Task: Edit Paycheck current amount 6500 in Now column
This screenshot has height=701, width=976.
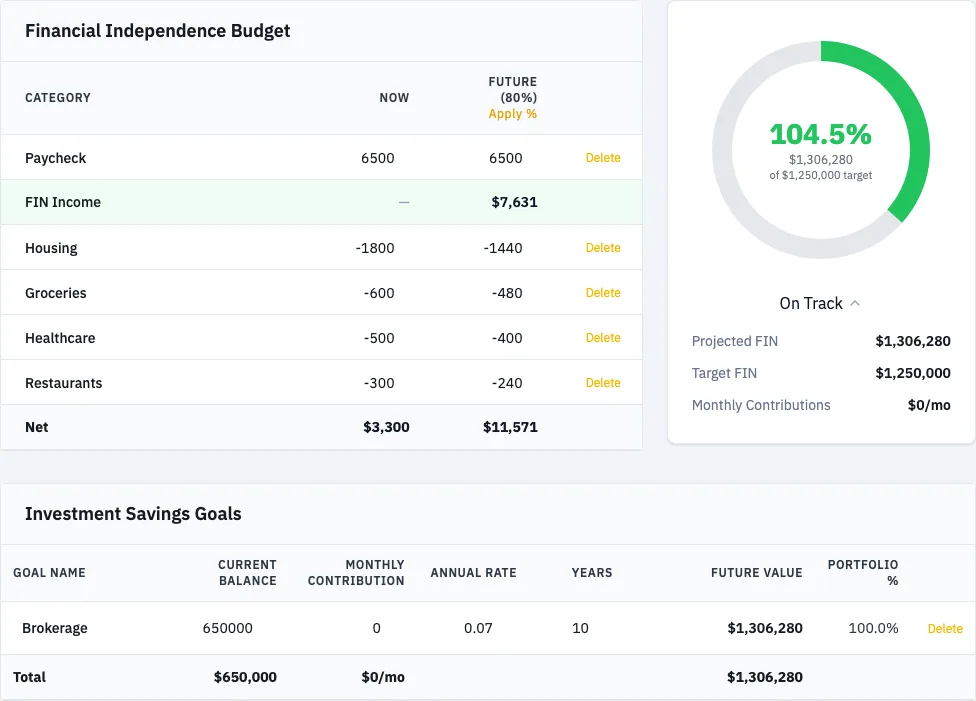Action: pyautogui.click(x=377, y=158)
